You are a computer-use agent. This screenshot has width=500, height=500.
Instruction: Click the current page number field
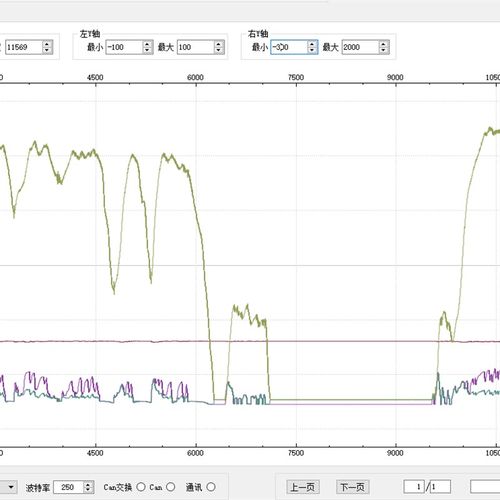point(414,487)
